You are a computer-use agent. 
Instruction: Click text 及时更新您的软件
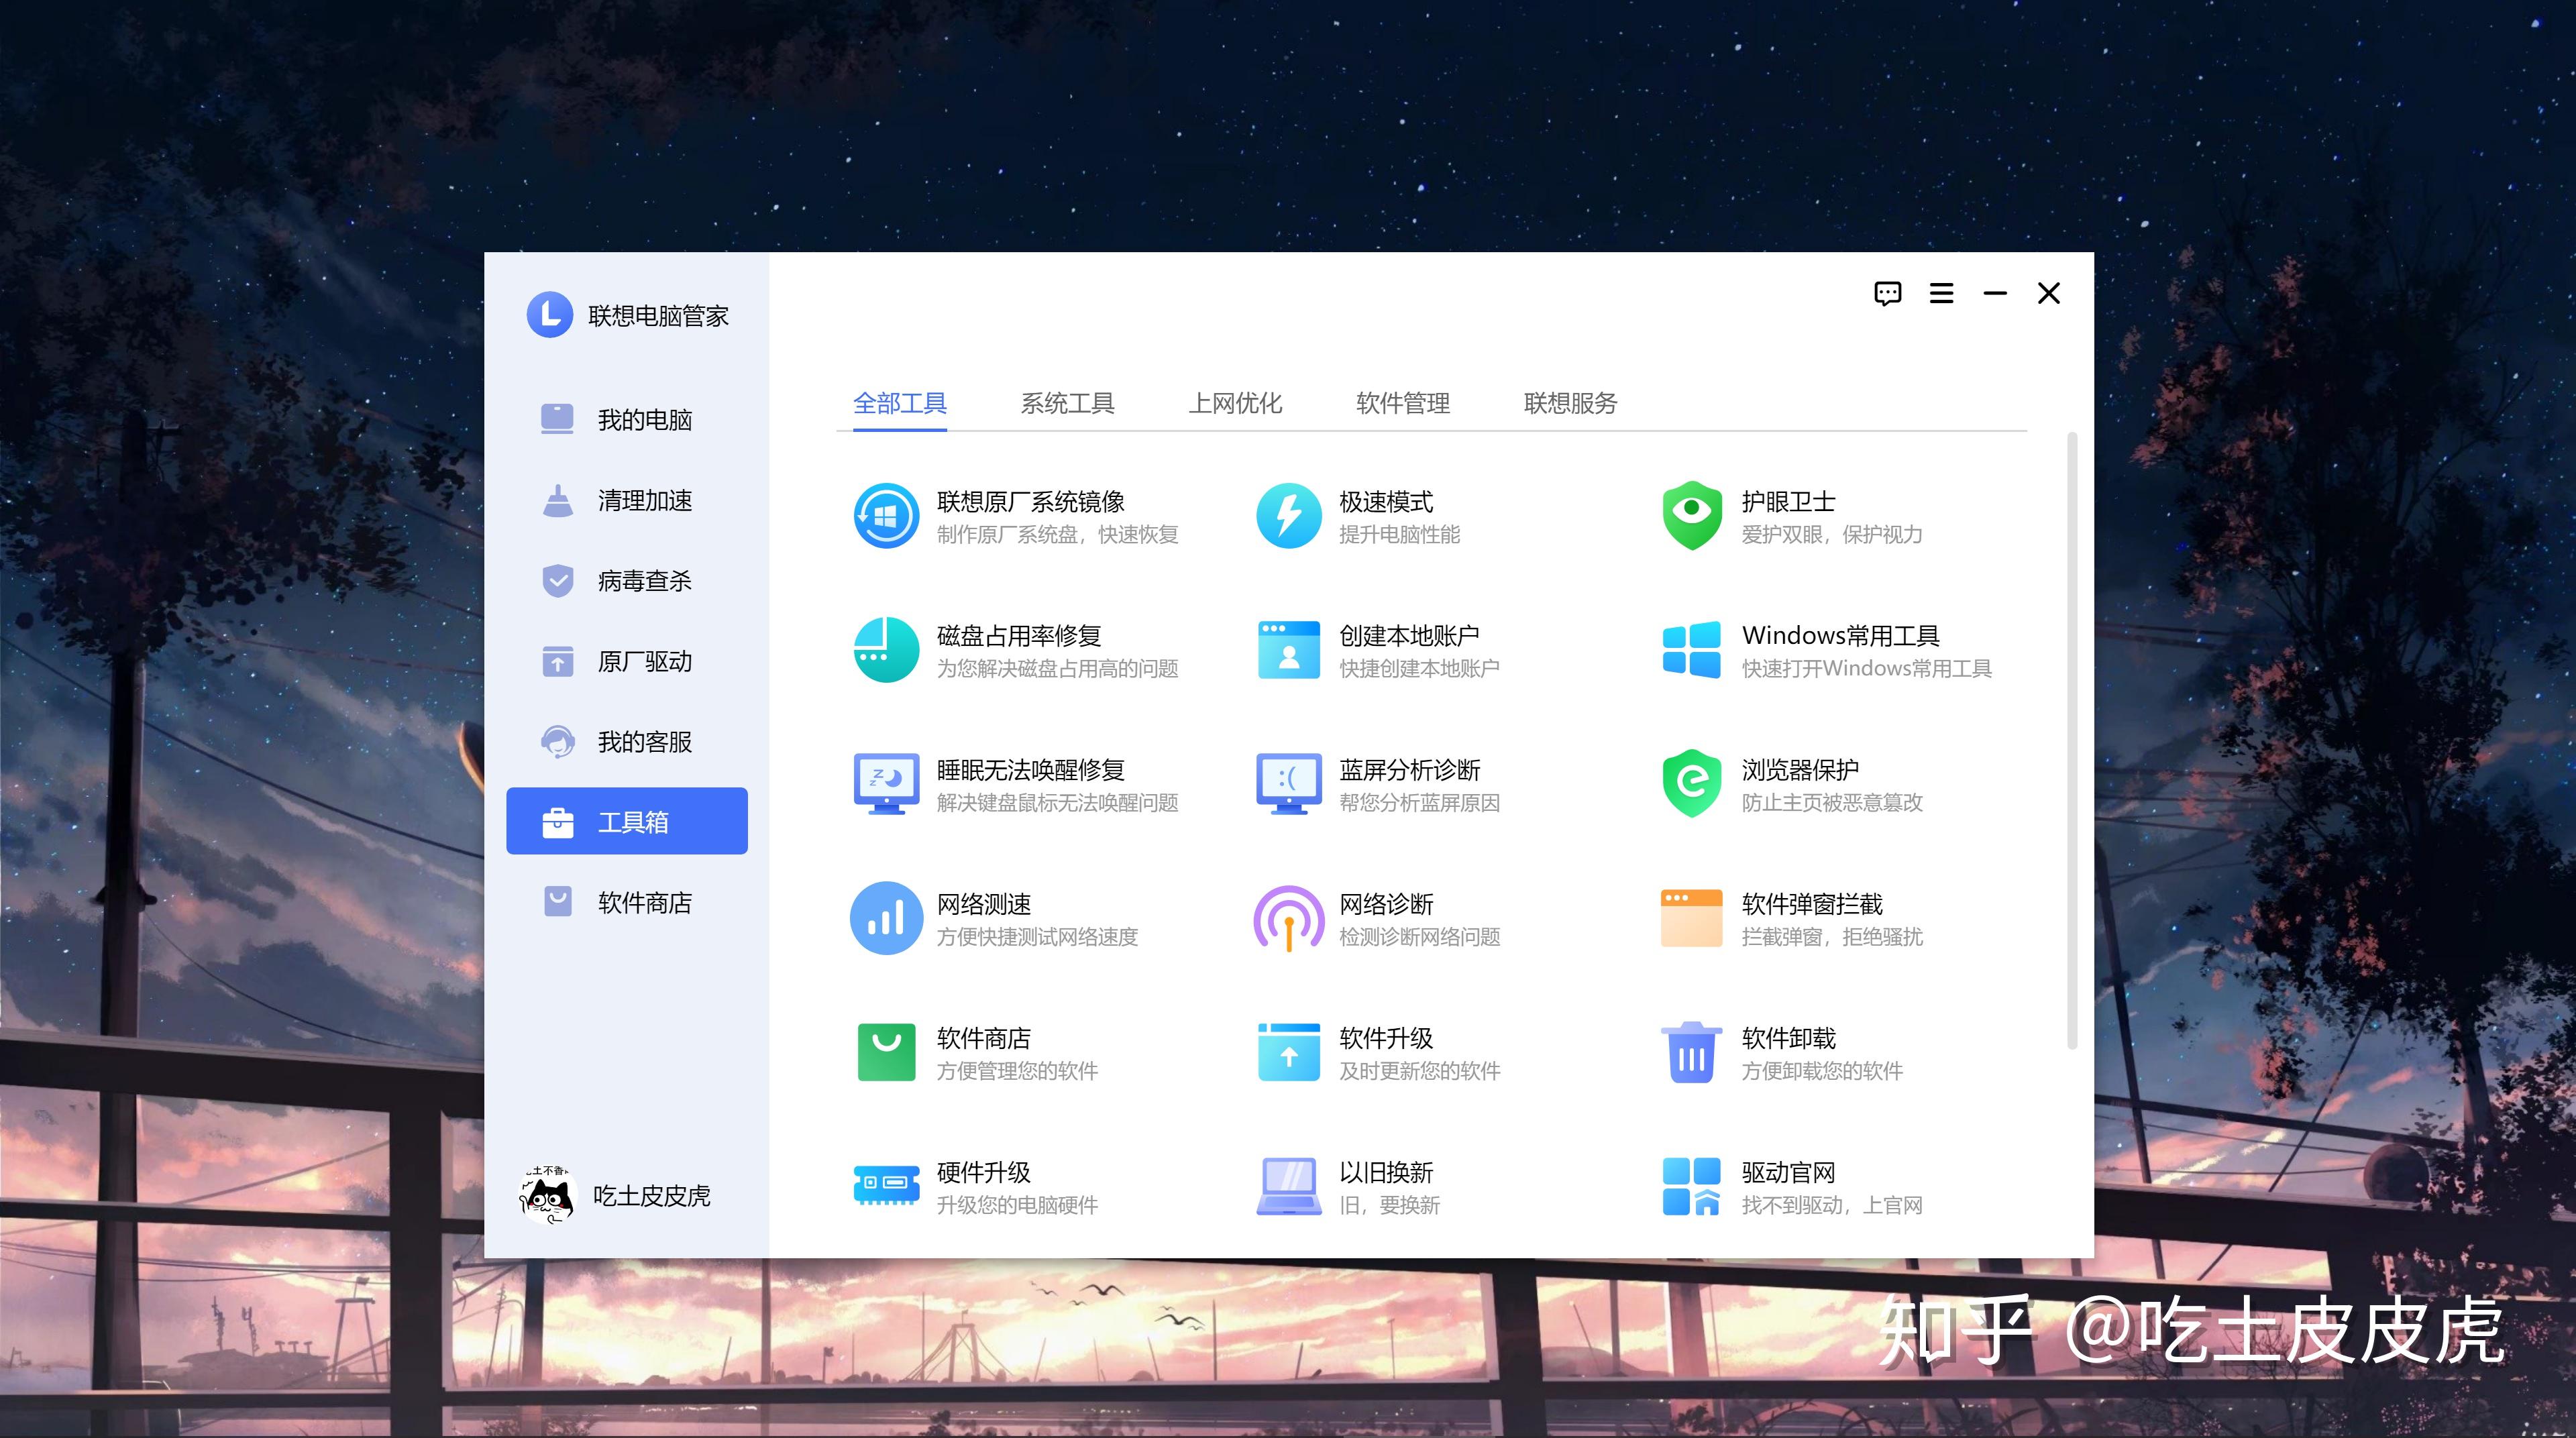point(1419,1070)
